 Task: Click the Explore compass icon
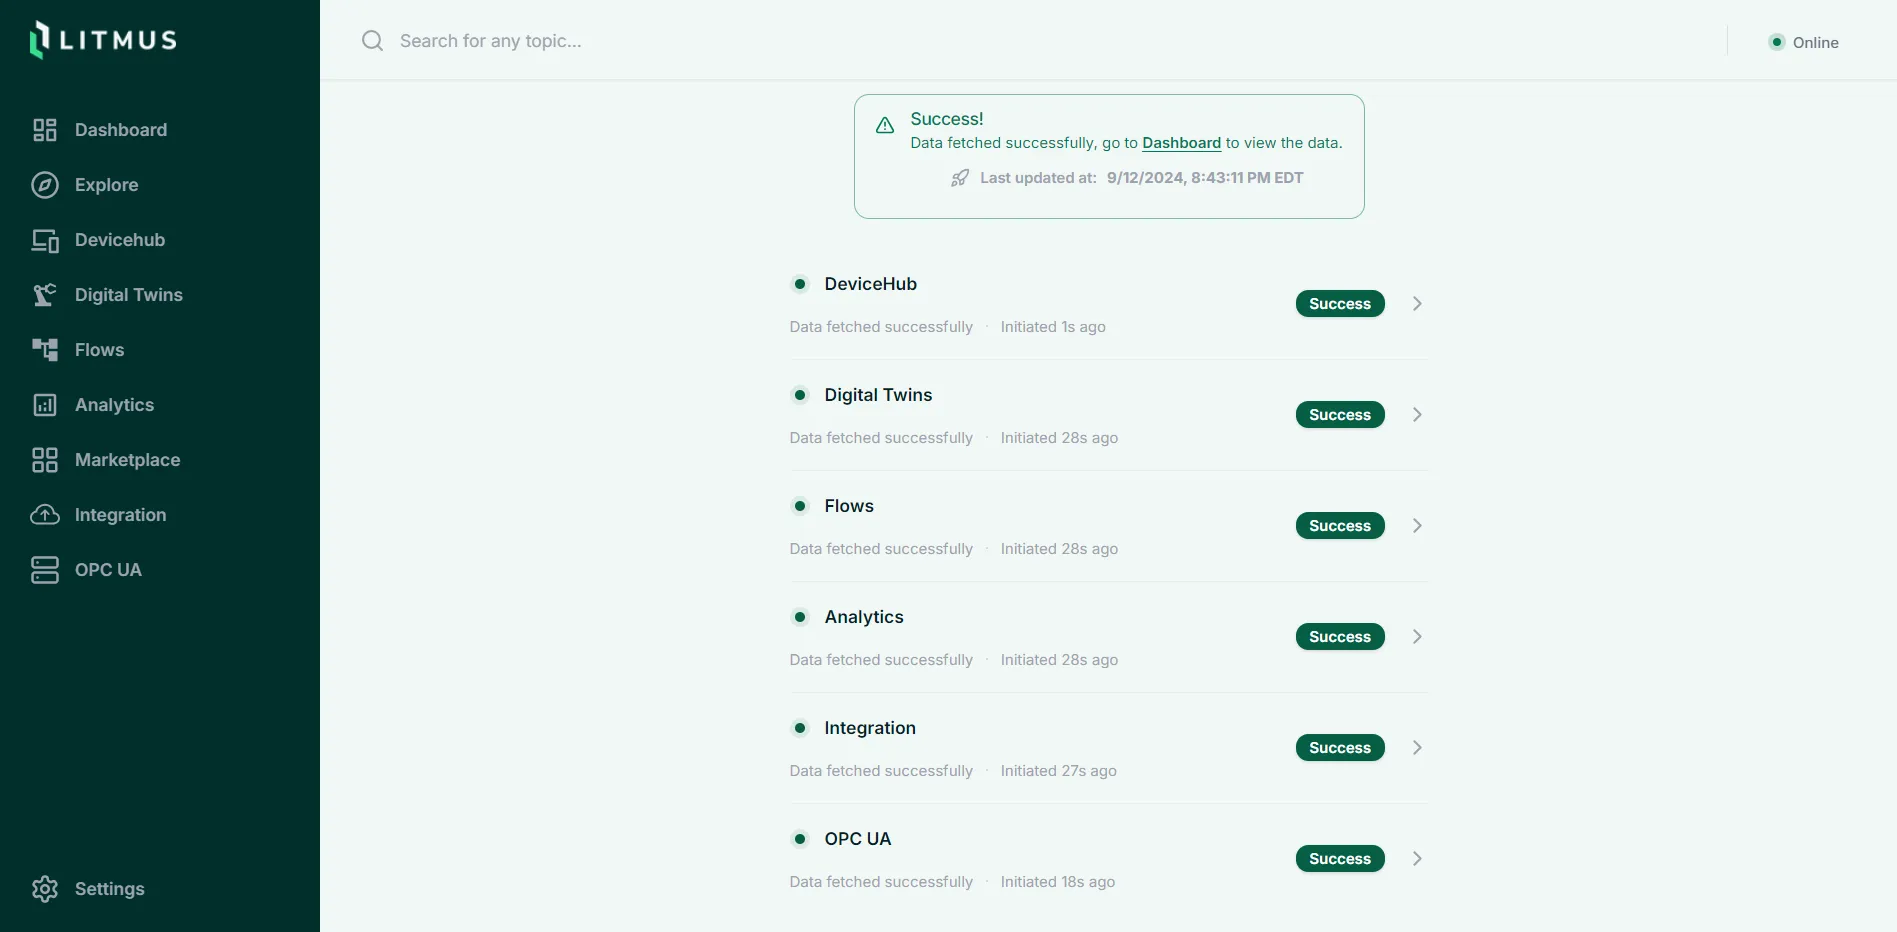pyautogui.click(x=45, y=185)
